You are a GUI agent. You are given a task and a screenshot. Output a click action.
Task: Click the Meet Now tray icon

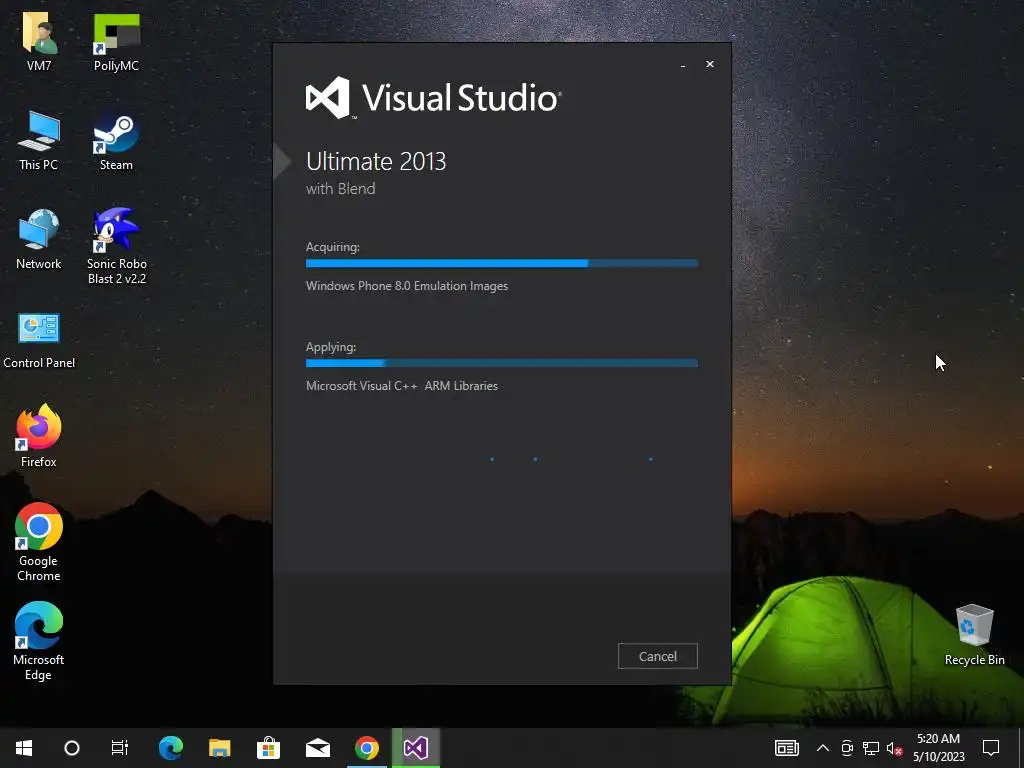coord(847,748)
